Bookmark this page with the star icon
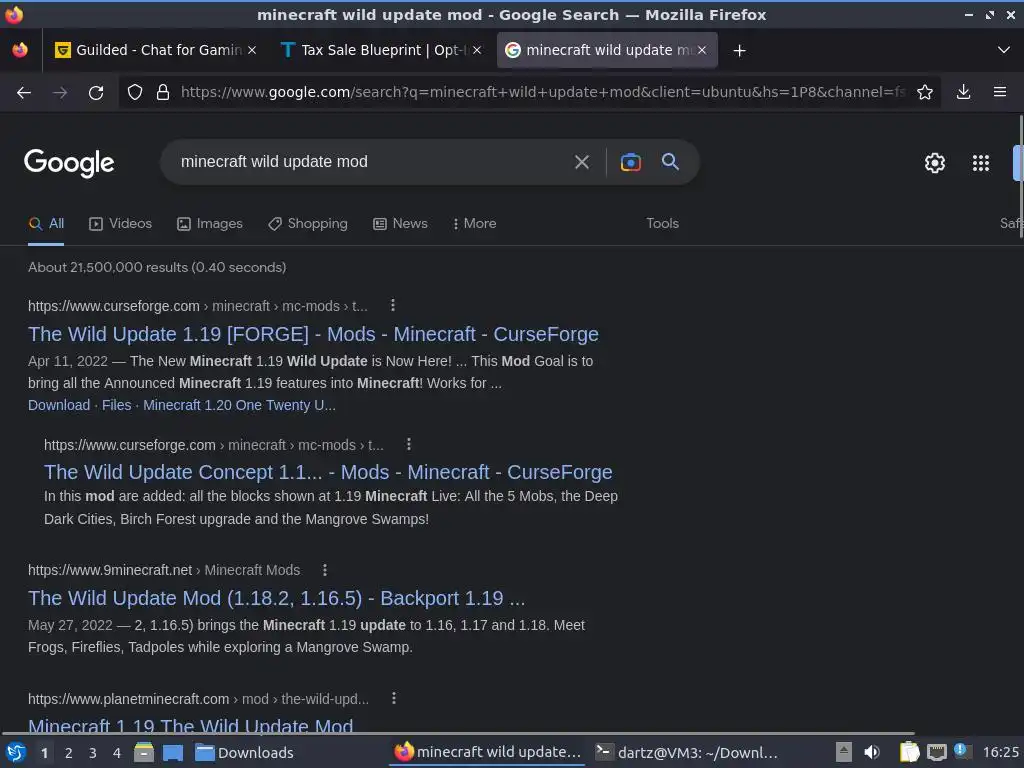The height and width of the screenshot is (768, 1024). click(x=925, y=92)
